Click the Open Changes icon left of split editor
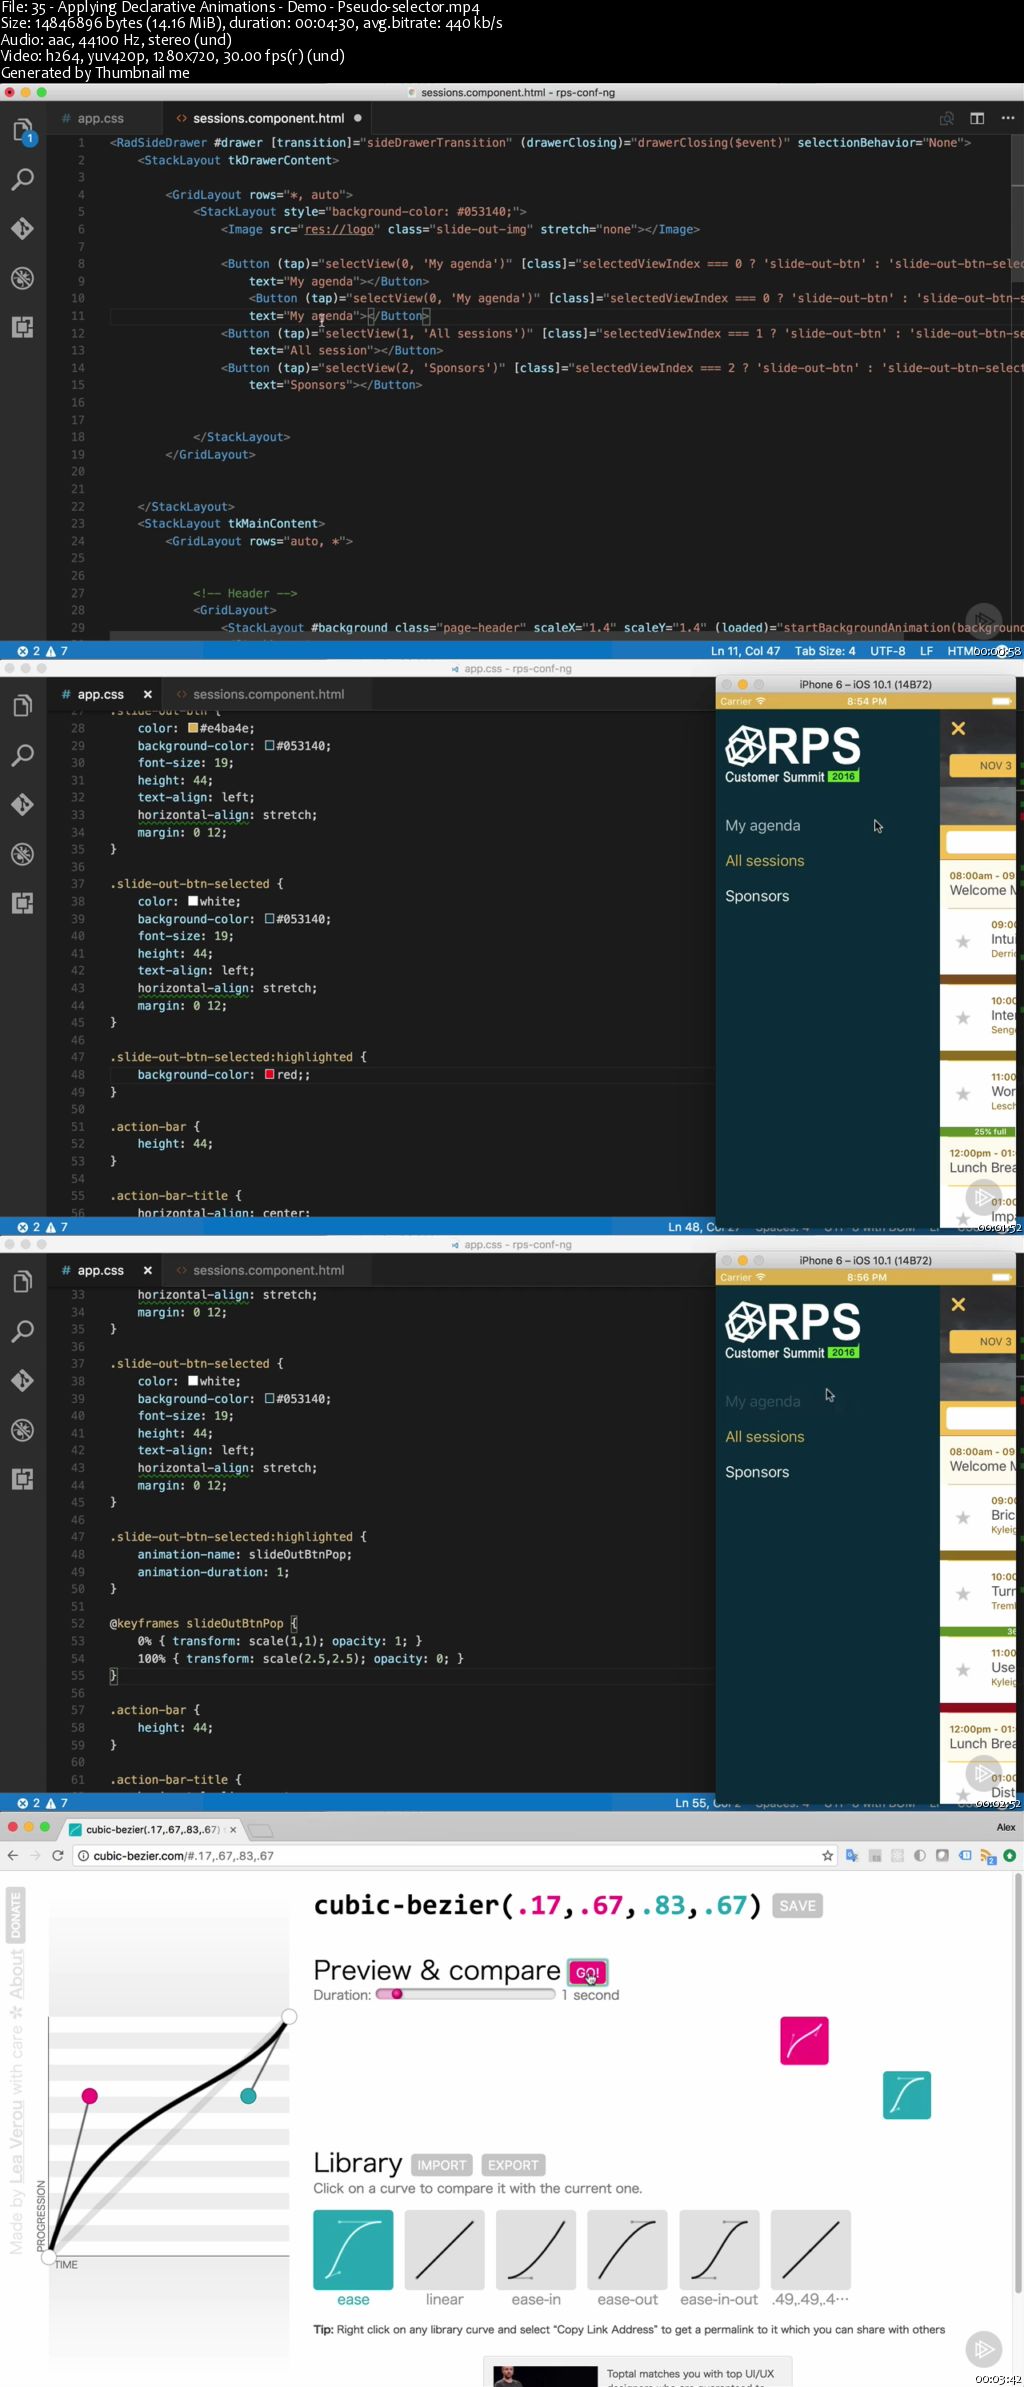This screenshot has width=1024, height=2387. [946, 118]
